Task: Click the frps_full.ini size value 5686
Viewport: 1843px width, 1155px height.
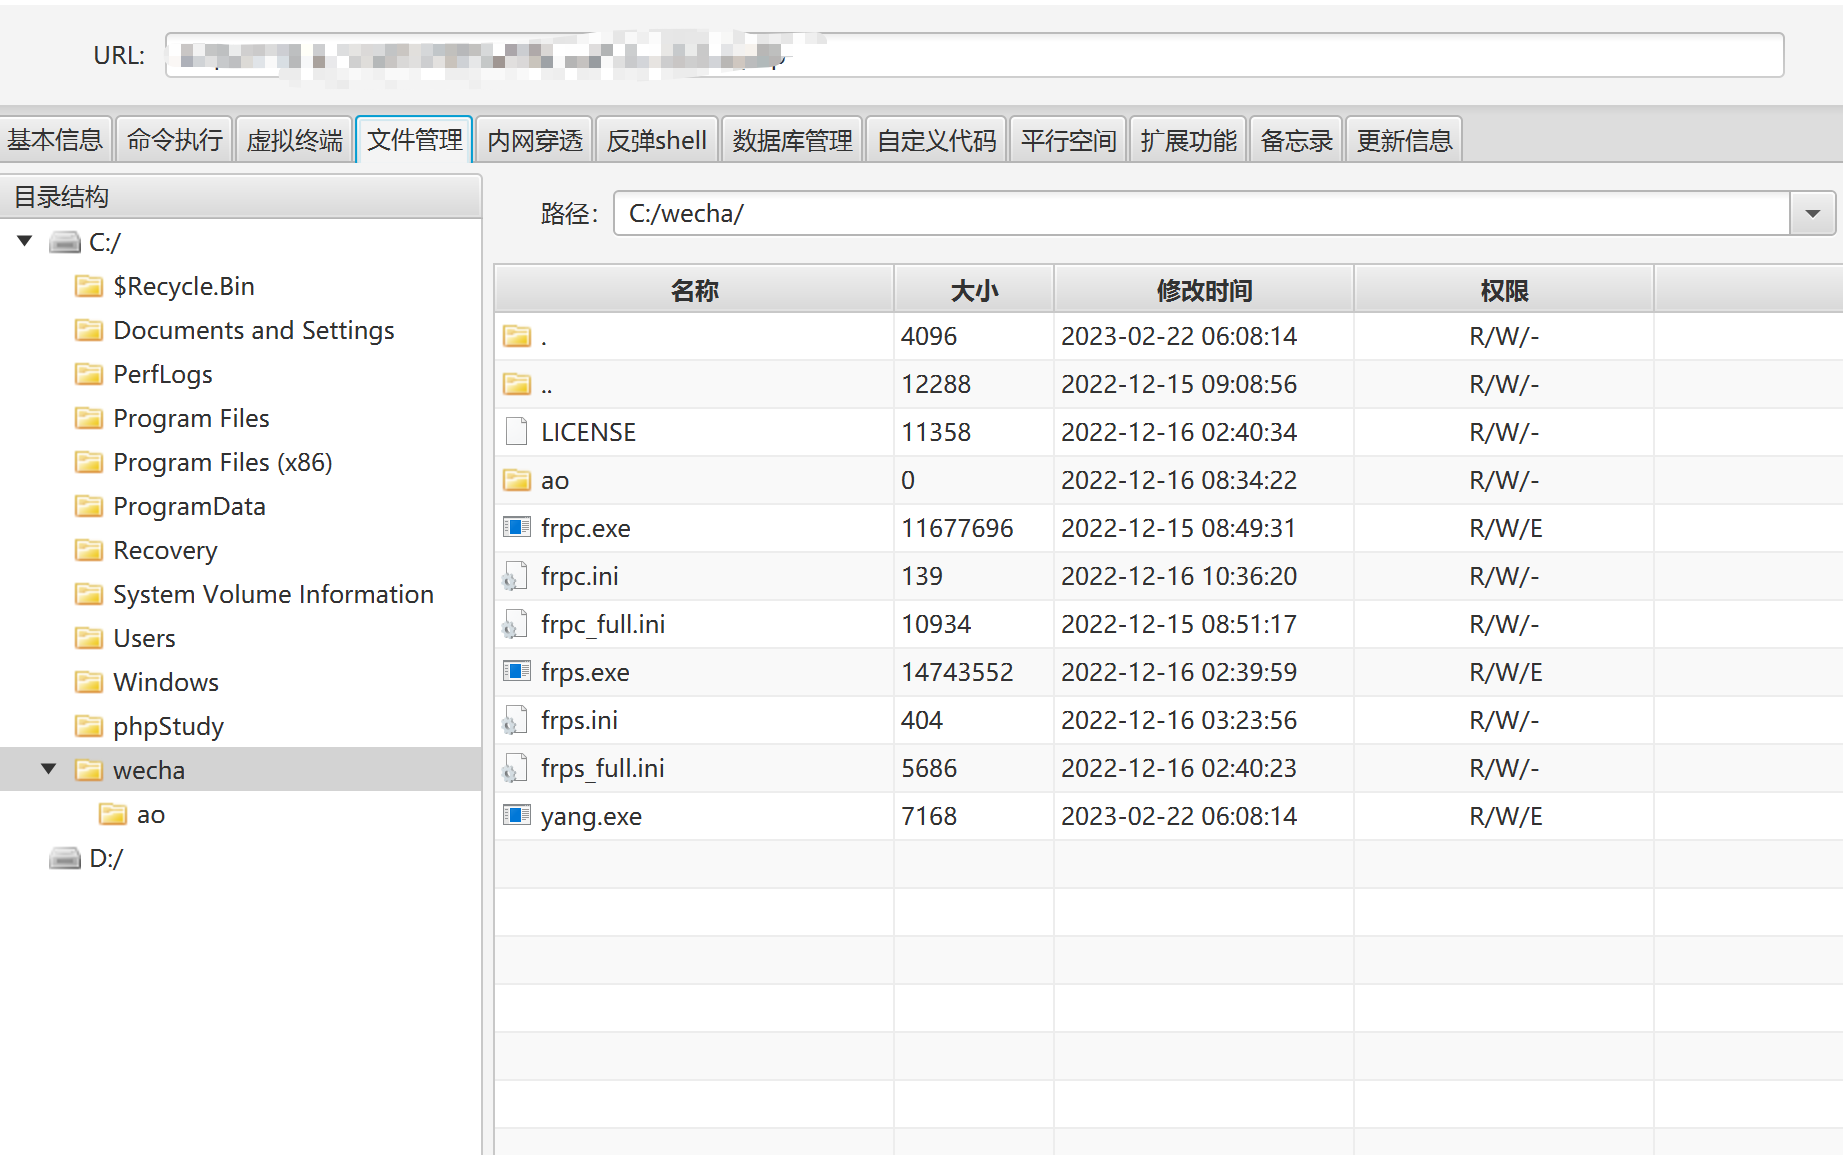Action: click(929, 768)
